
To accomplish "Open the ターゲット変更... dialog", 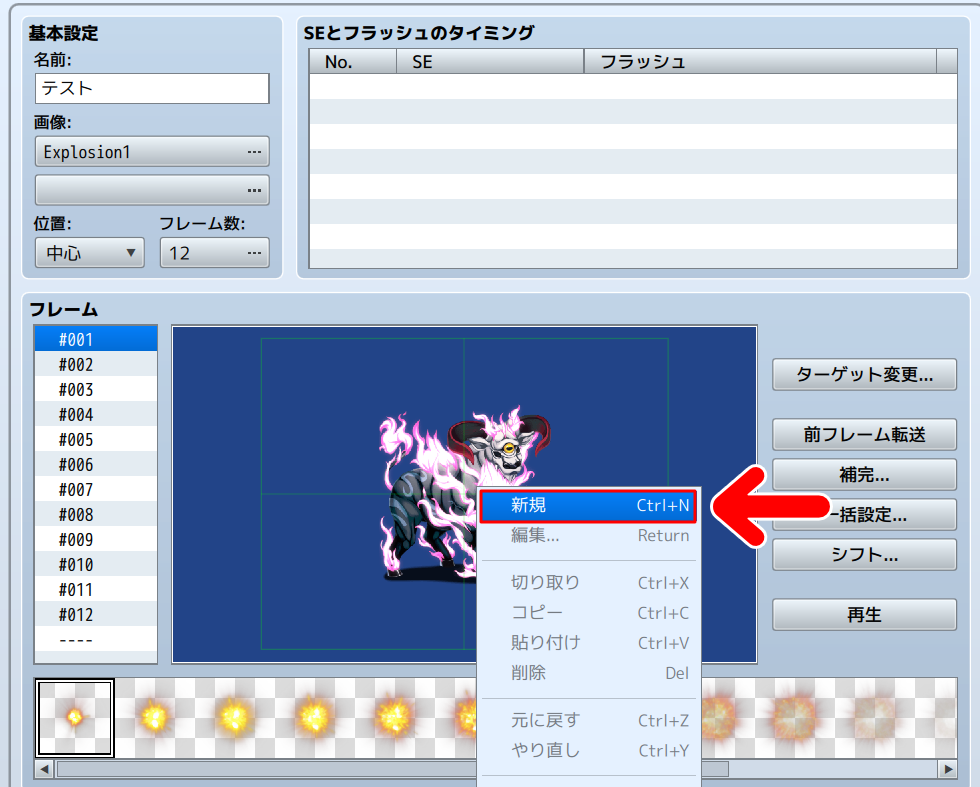I will coord(864,374).
